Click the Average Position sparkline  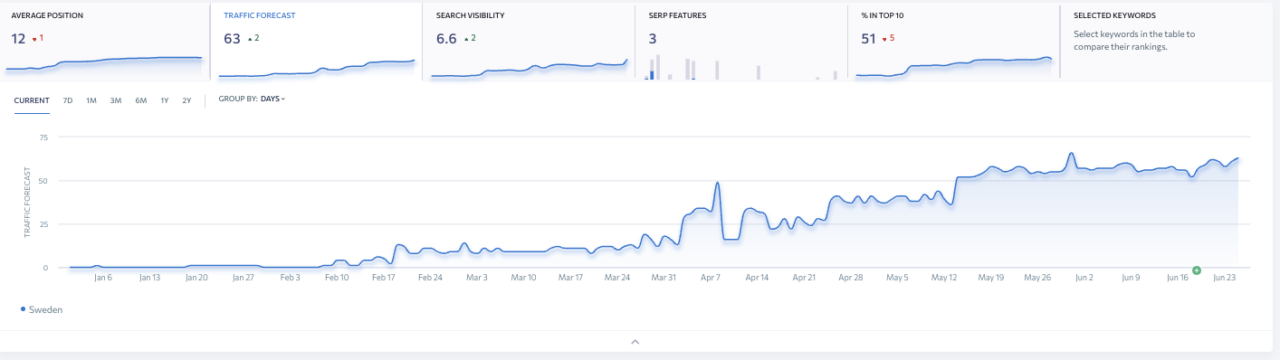coord(104,64)
